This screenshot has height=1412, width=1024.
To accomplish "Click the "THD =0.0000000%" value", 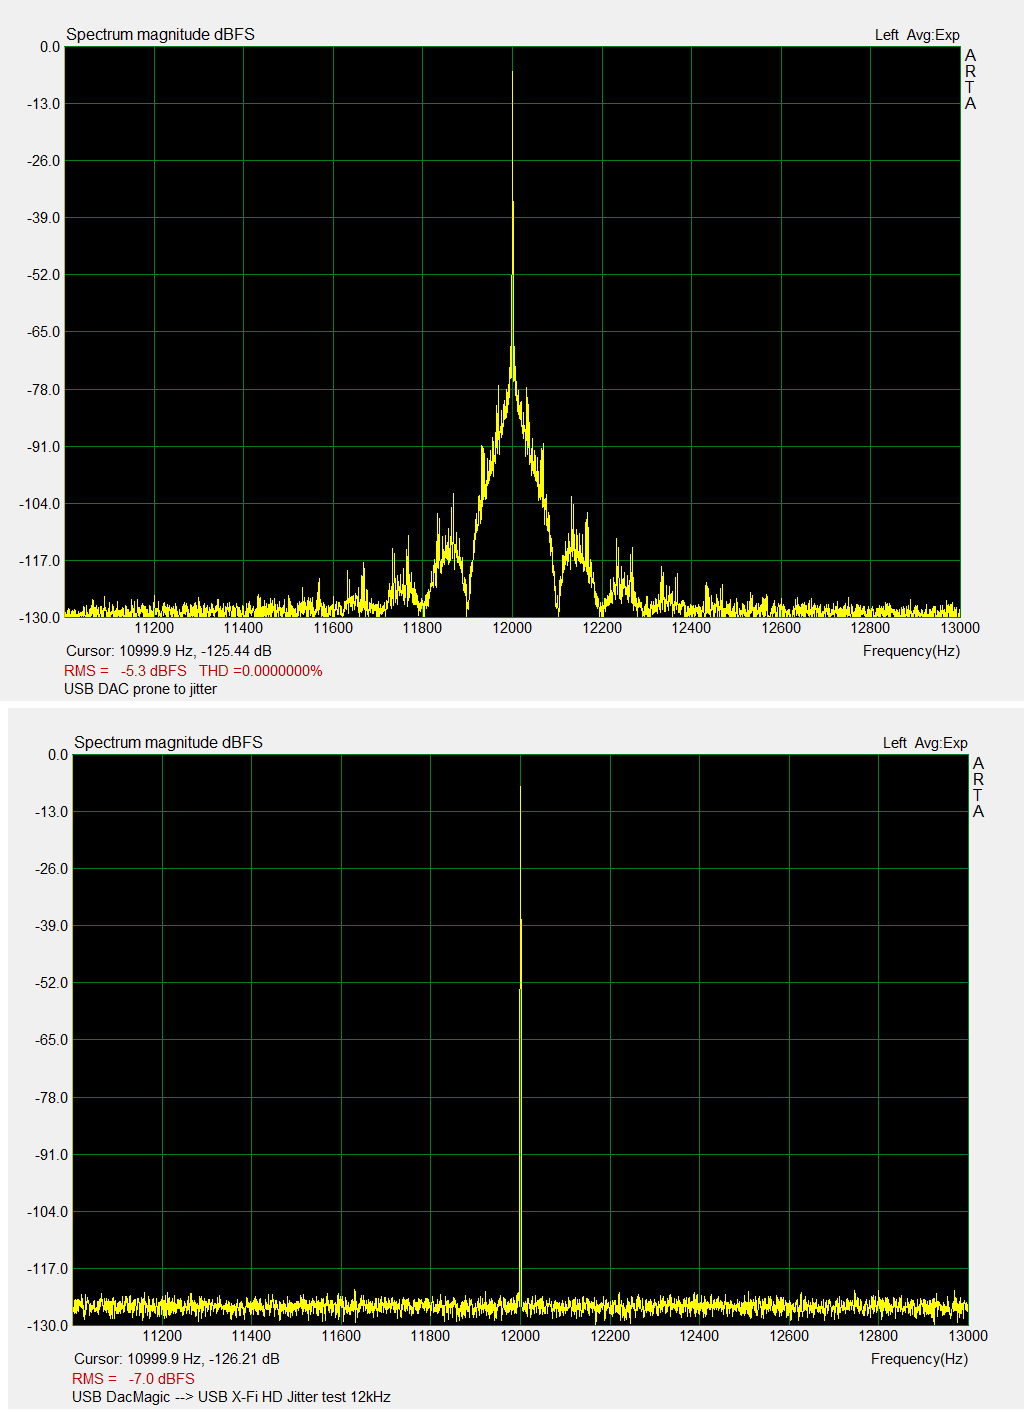I will pyautogui.click(x=261, y=671).
